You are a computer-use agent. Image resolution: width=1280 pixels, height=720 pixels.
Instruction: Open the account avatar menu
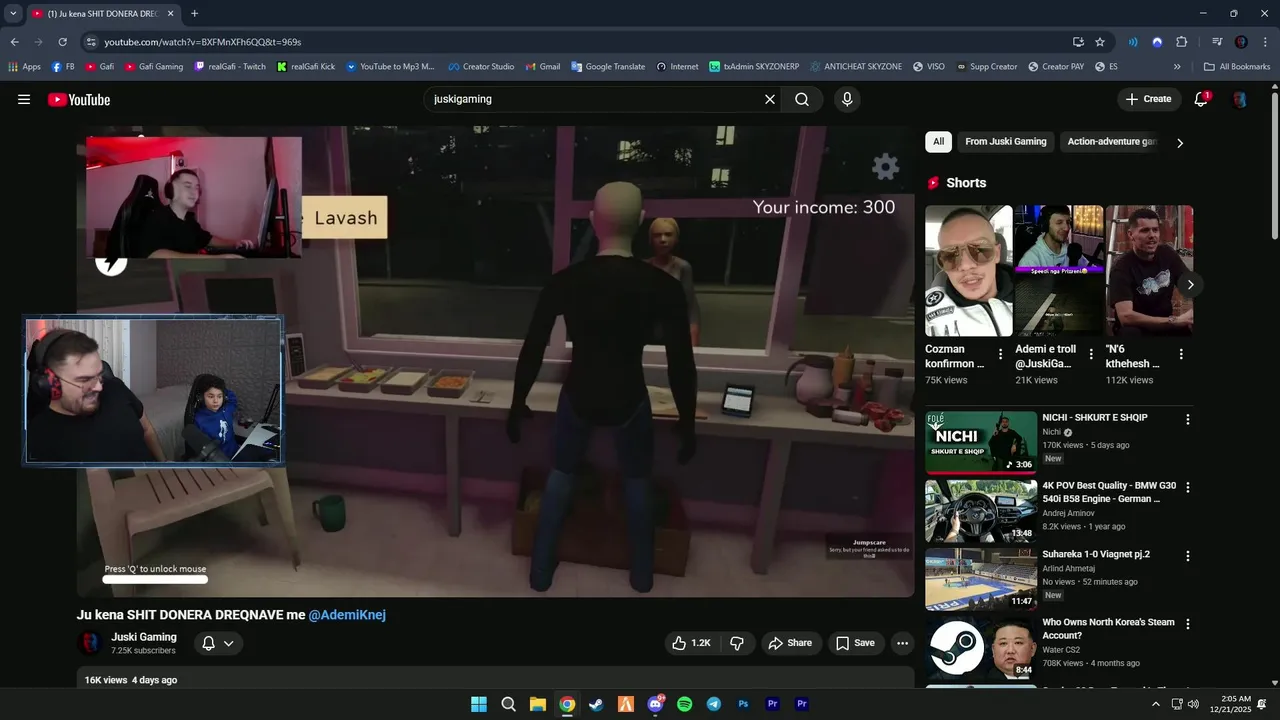[1240, 99]
